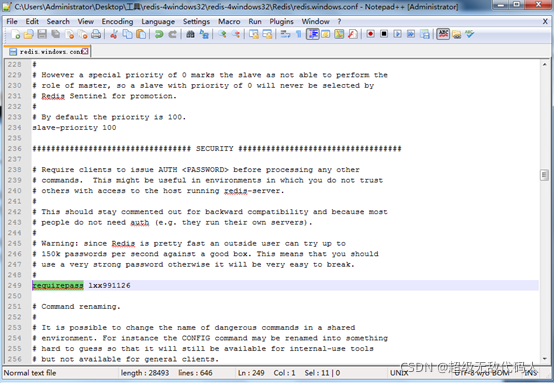This screenshot has width=554, height=383.
Task: Play back the recorded macro icon
Action: (397, 34)
